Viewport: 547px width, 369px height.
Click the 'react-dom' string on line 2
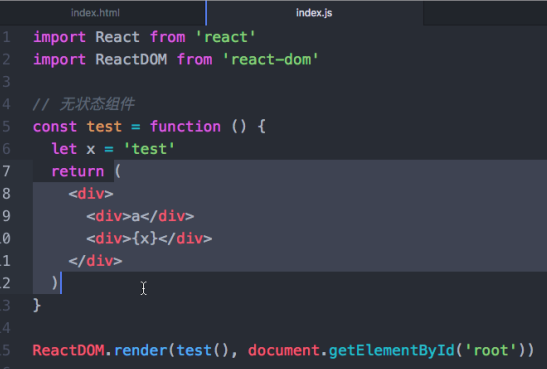click(271, 59)
